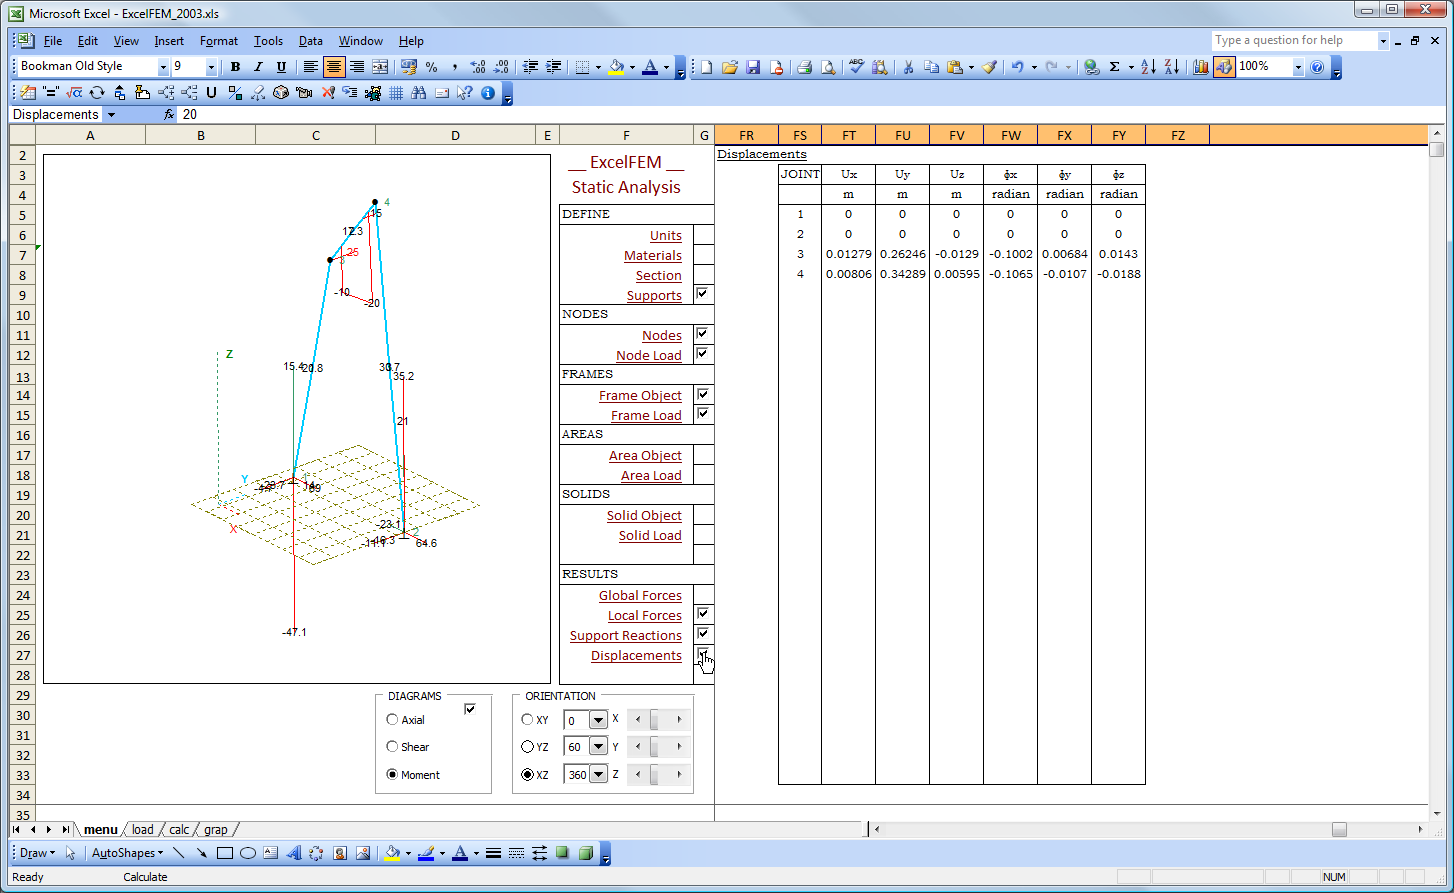Viewport: 1454px width, 893px height.
Task: Open the Draw menu dropdown
Action: (36, 853)
